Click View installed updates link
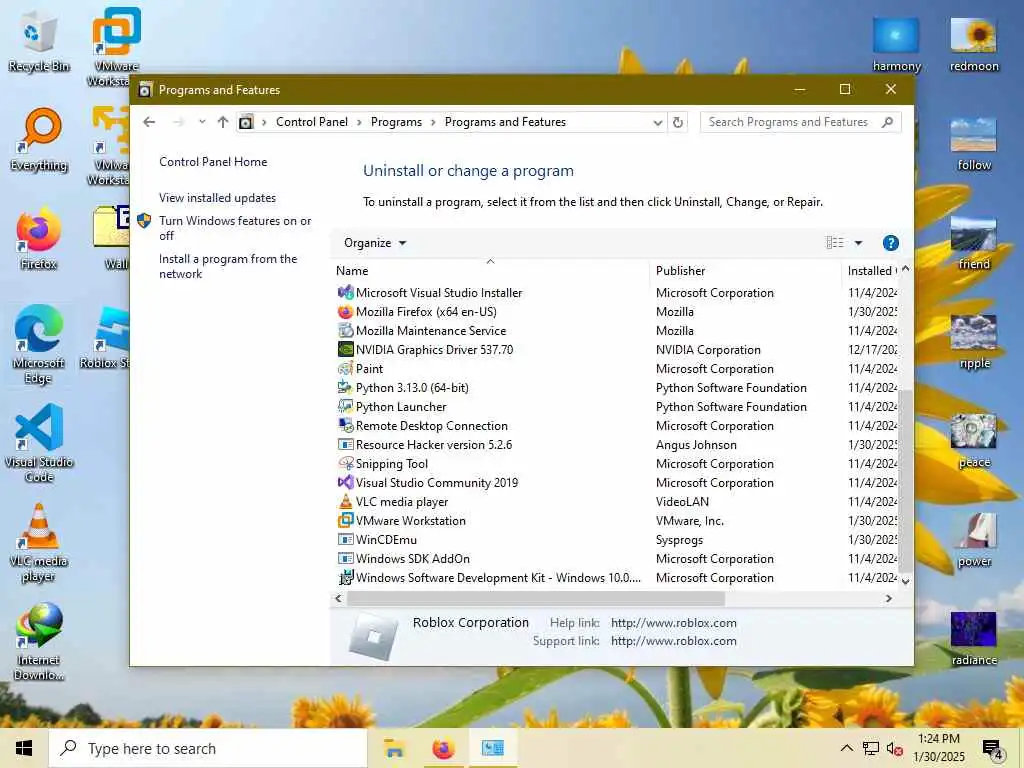This screenshot has width=1024, height=768. click(x=217, y=198)
